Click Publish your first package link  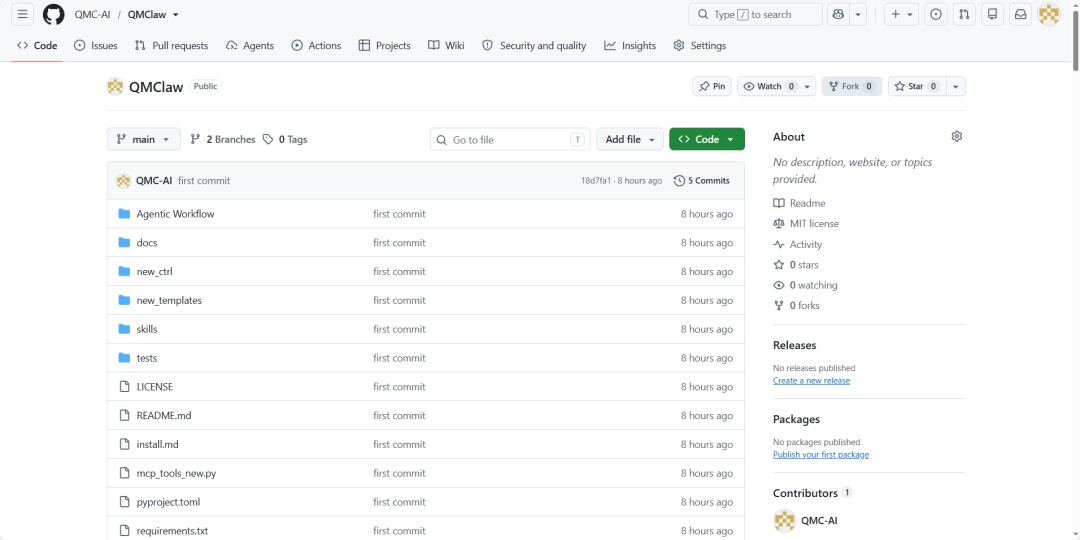(x=821, y=455)
